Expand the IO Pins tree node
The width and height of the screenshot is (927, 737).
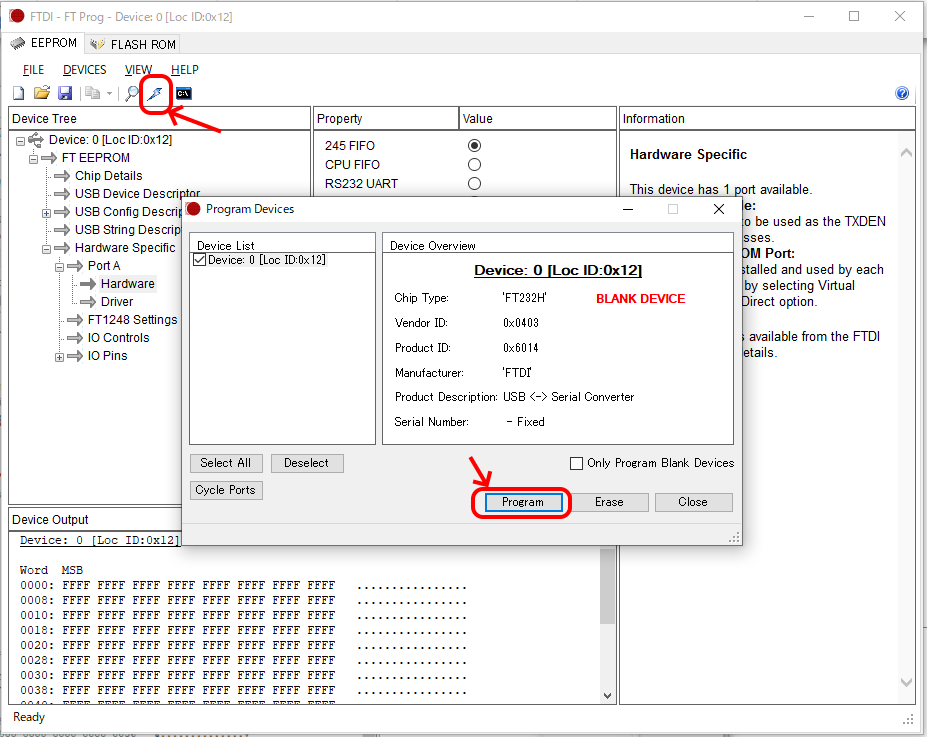pos(59,356)
